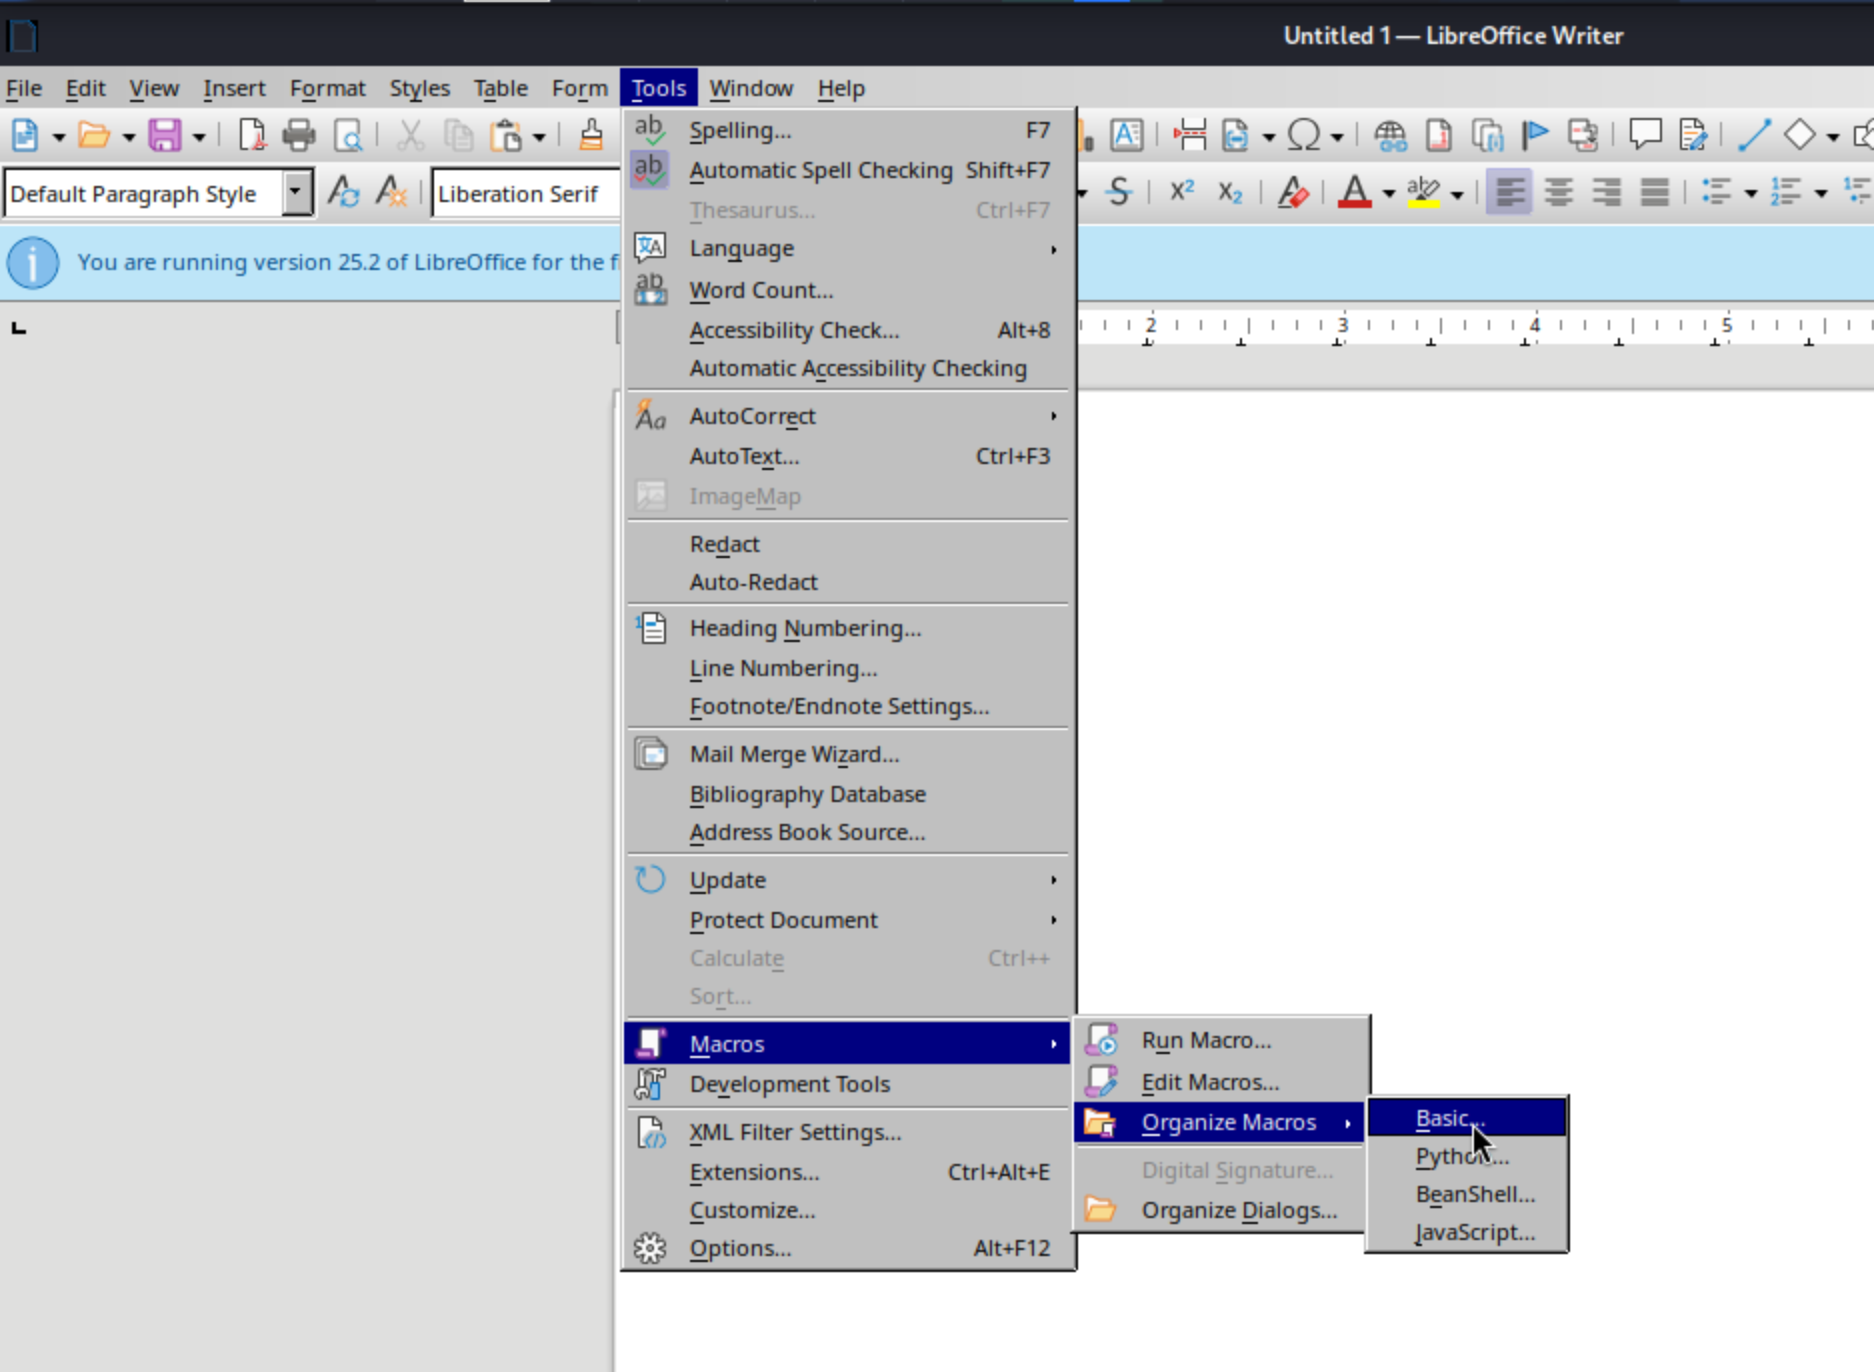
Task: Click Extensions... menu entry
Action: (x=847, y=1172)
